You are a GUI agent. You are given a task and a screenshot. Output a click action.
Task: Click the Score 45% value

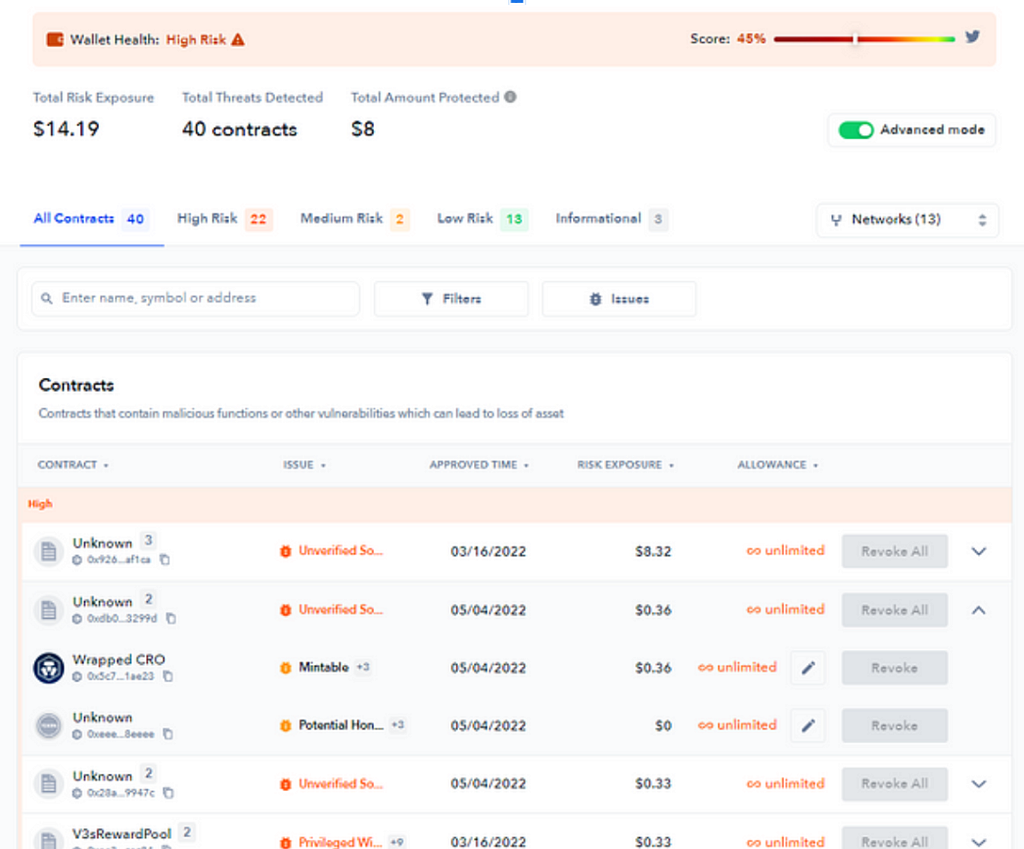(x=751, y=39)
